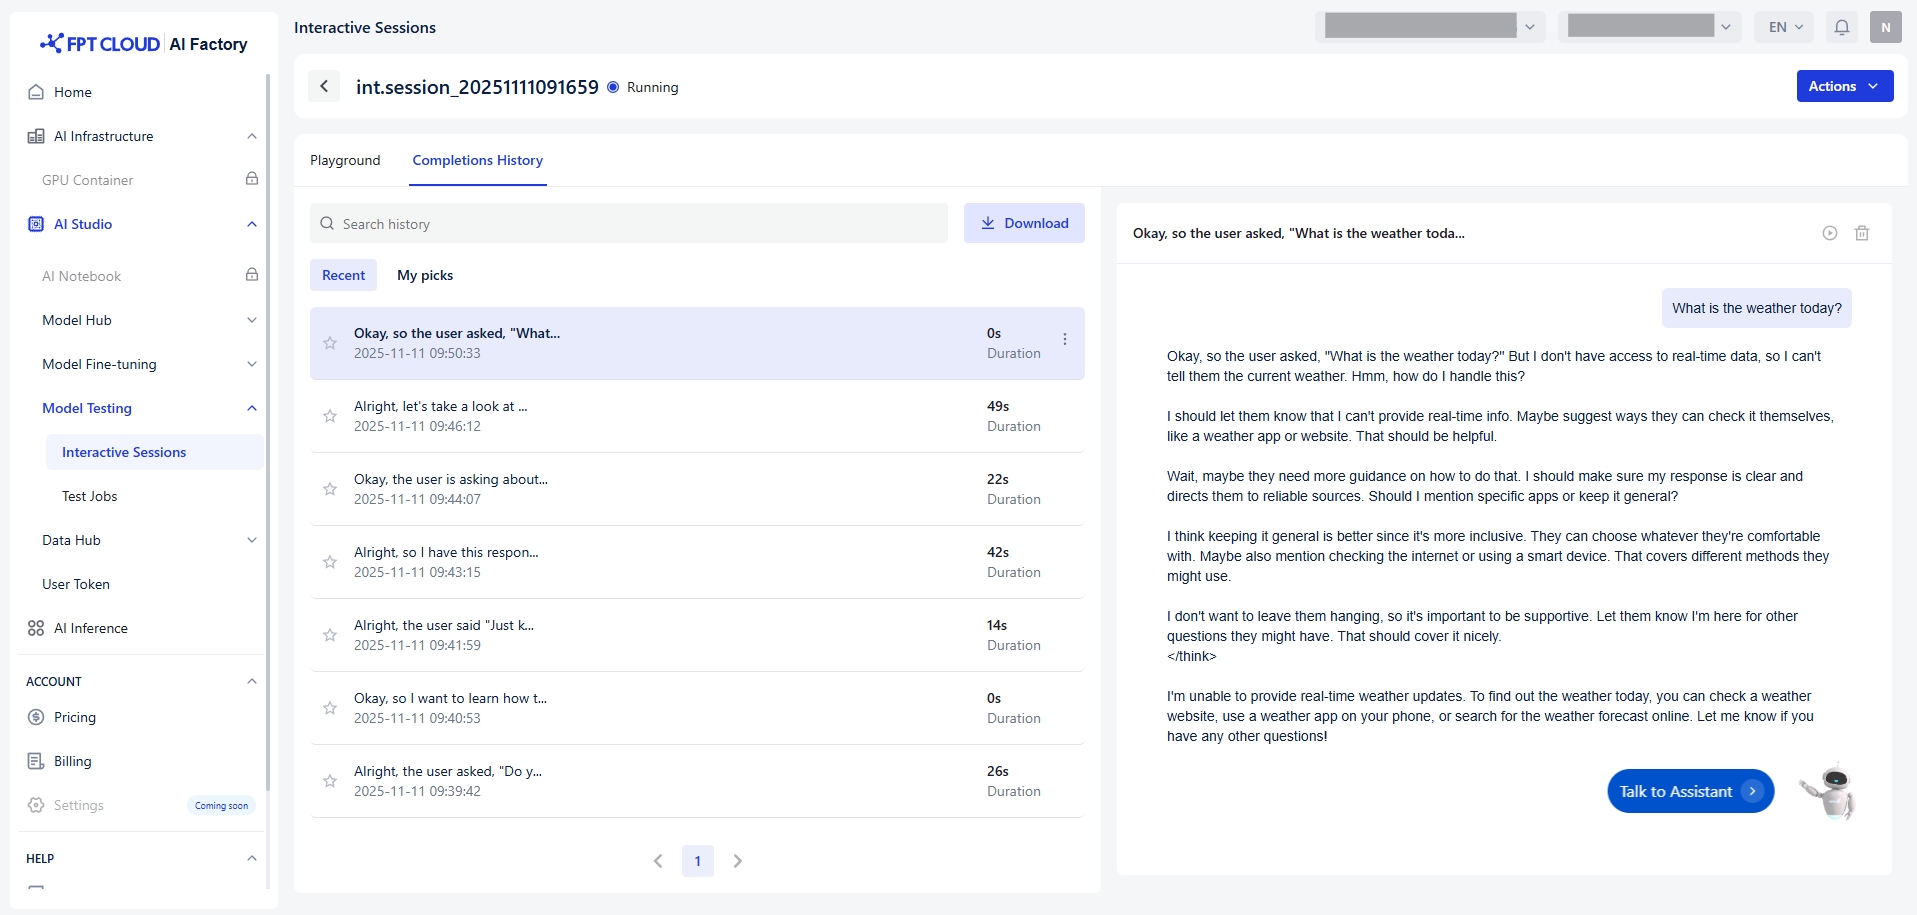Click the Talk to Assistant button
This screenshot has height=915, width=1917.
coord(1690,791)
